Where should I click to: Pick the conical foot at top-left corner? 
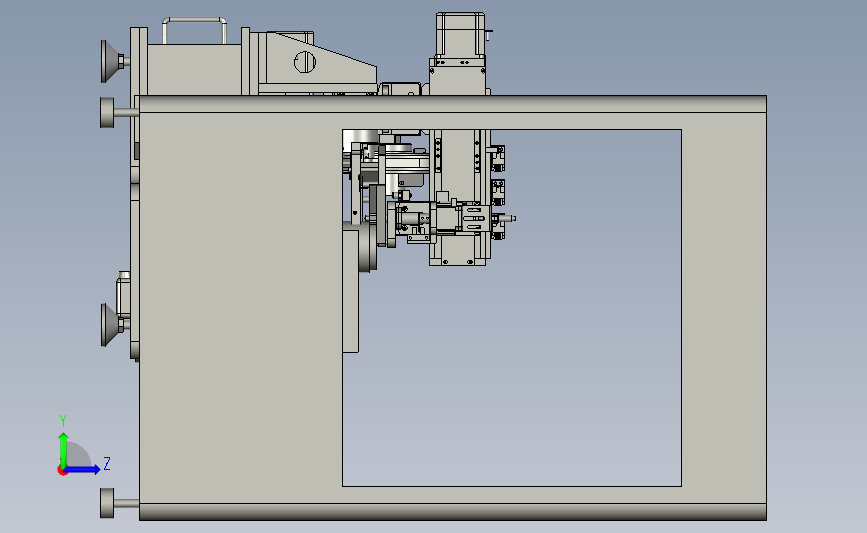(x=112, y=61)
